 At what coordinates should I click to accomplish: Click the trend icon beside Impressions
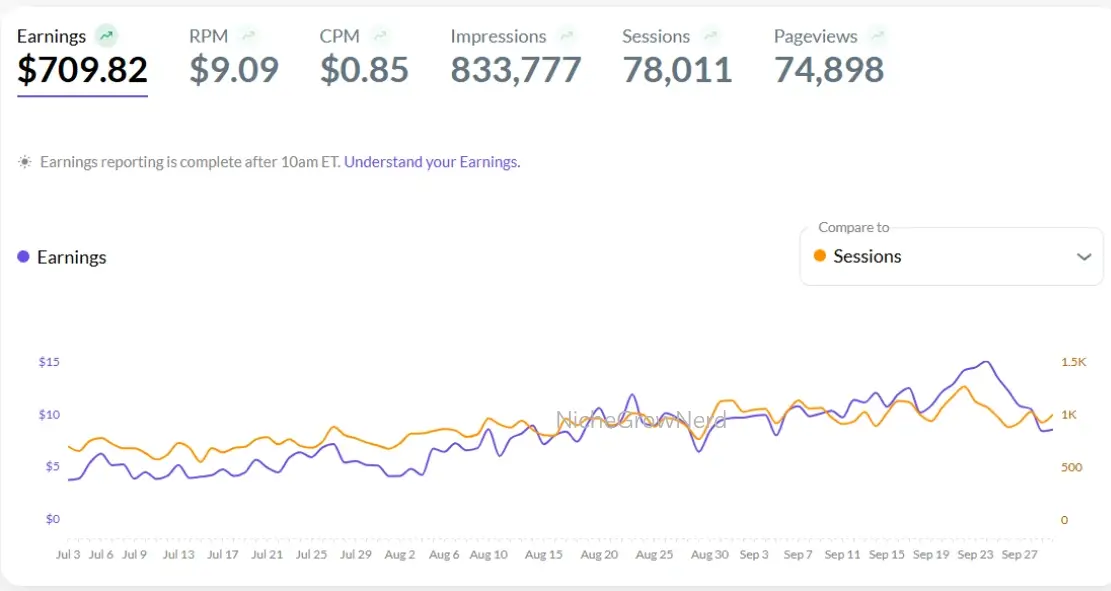tap(567, 36)
